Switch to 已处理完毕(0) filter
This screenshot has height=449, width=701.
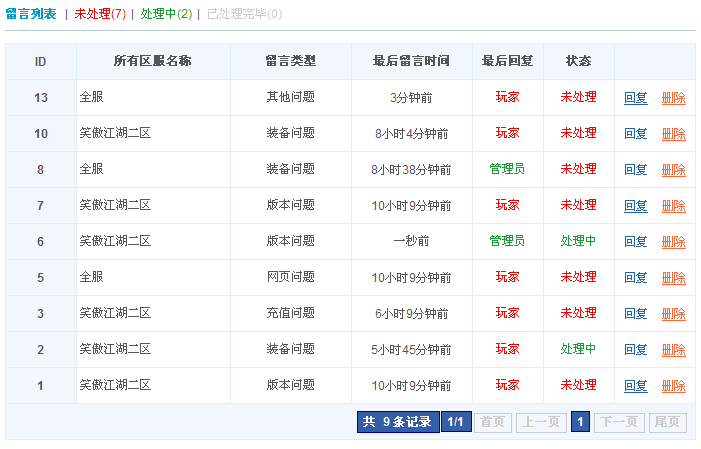click(244, 14)
